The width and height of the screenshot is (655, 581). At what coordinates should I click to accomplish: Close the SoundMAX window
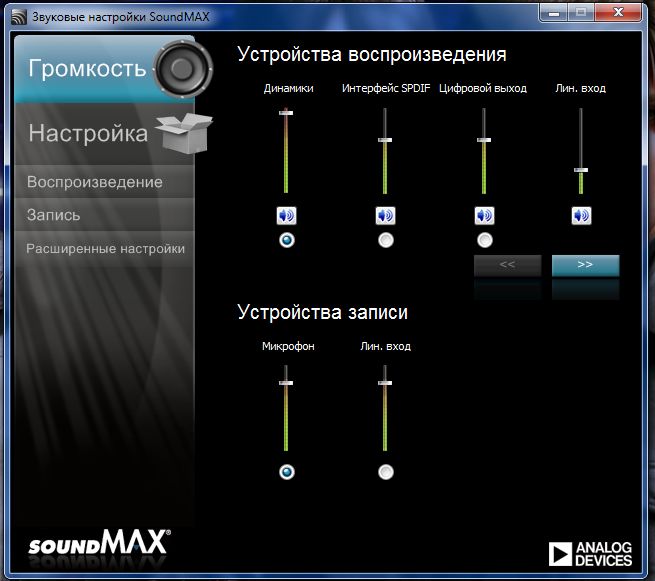click(x=618, y=13)
